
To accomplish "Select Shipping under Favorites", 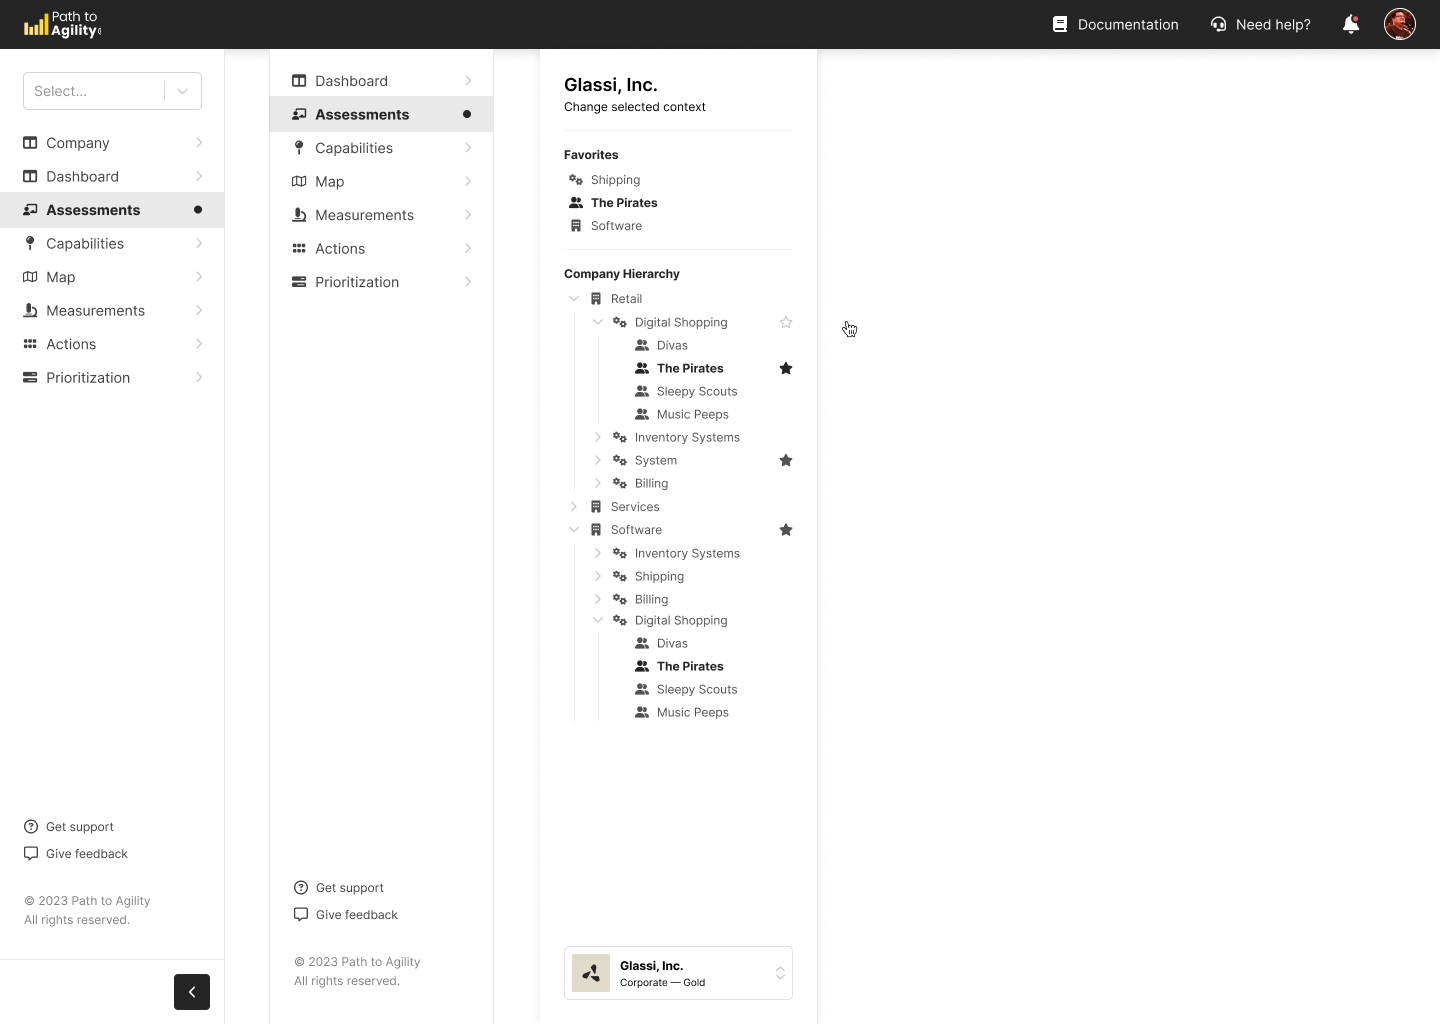I will (x=615, y=180).
